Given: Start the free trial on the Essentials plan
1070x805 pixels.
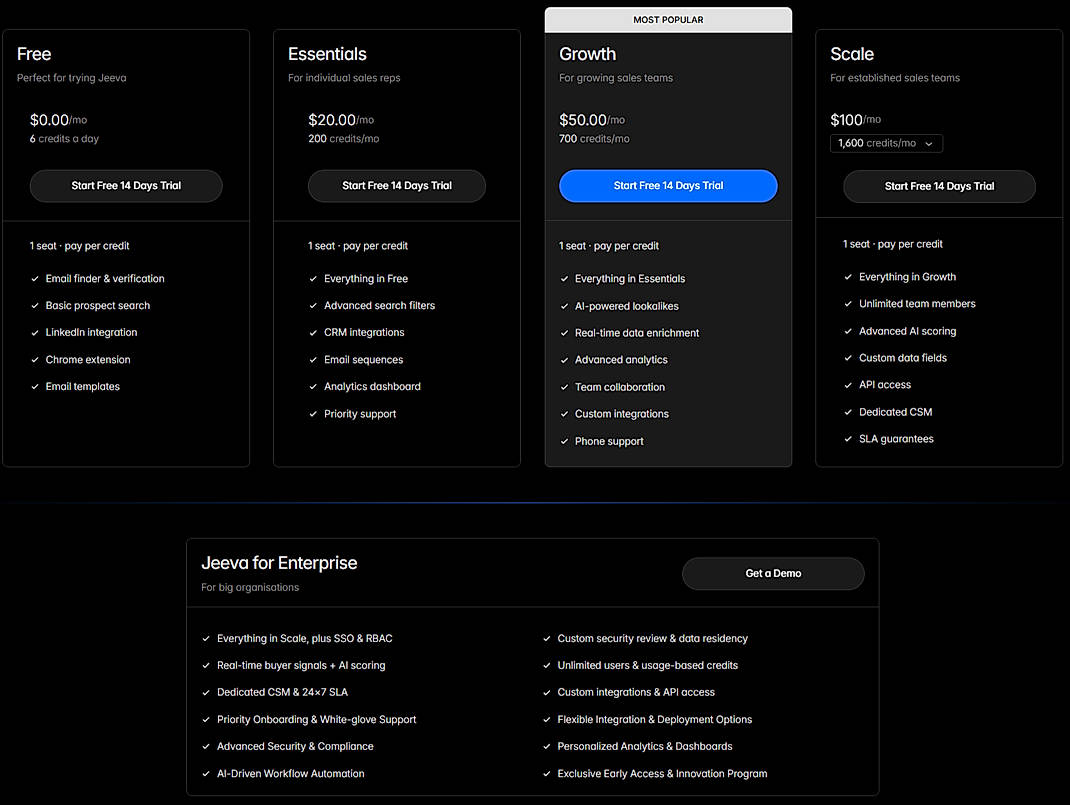Looking at the screenshot, I should (397, 186).
